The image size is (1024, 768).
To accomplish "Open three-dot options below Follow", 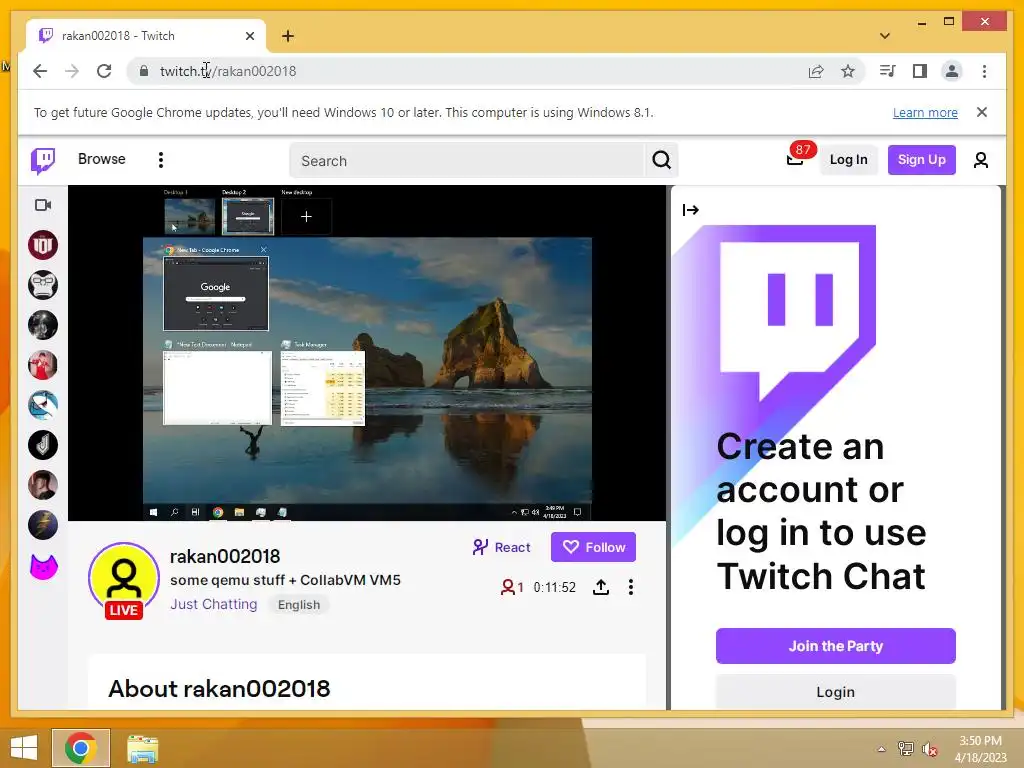I will [x=630, y=587].
